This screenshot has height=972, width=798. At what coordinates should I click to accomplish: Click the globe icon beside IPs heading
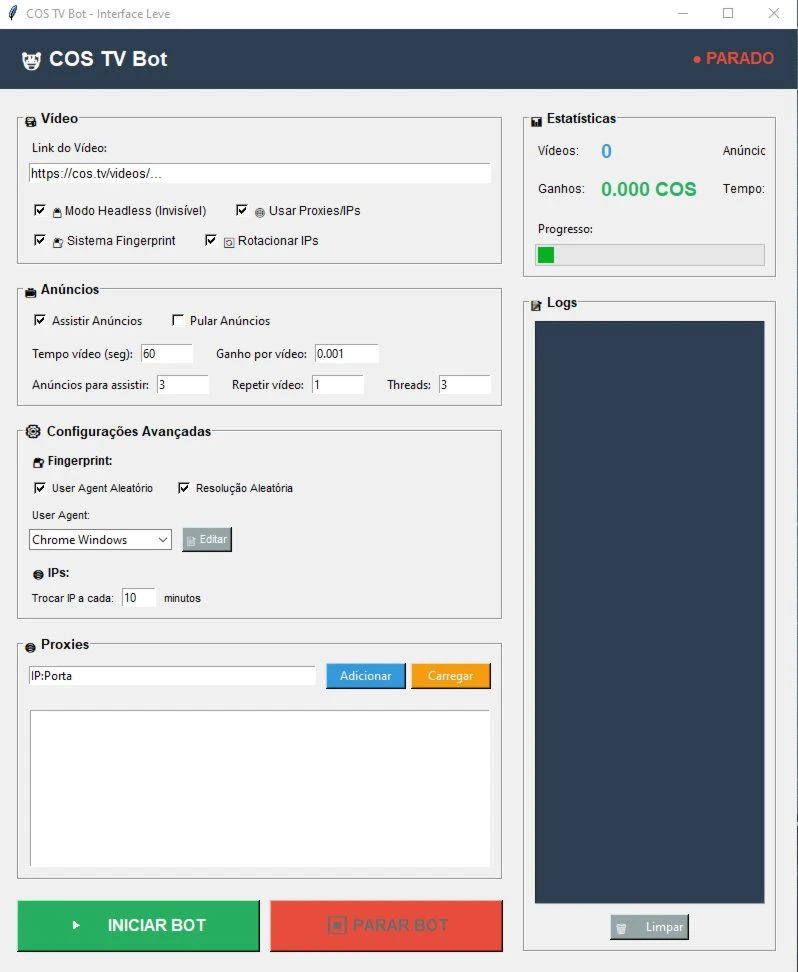(x=38, y=575)
